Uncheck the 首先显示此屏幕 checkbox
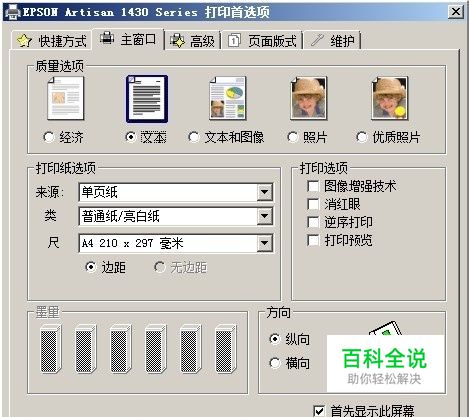Screen dimensions: 469x417 (x=319, y=411)
